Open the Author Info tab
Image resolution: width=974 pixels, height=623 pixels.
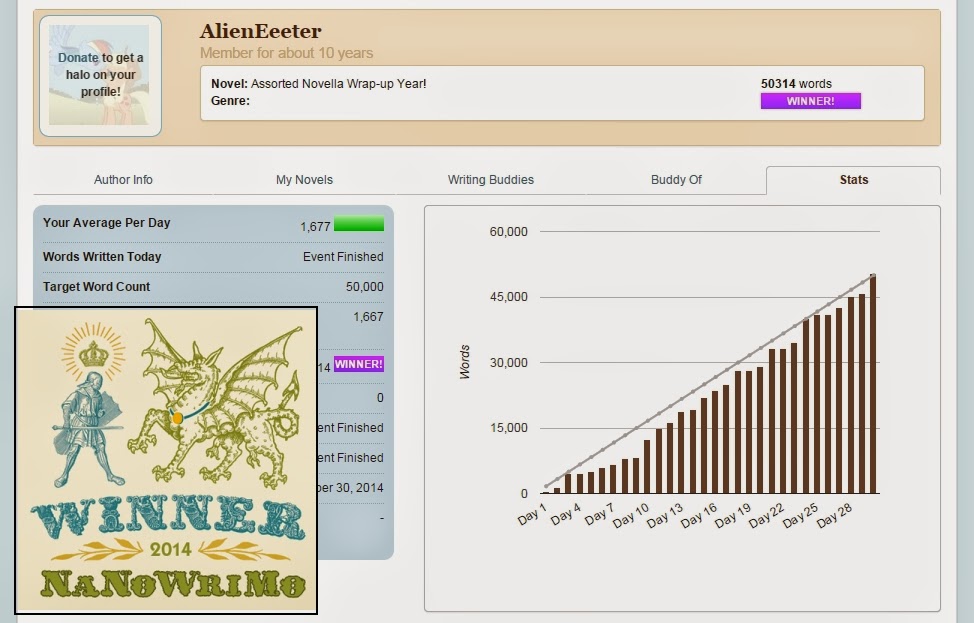pyautogui.click(x=123, y=180)
